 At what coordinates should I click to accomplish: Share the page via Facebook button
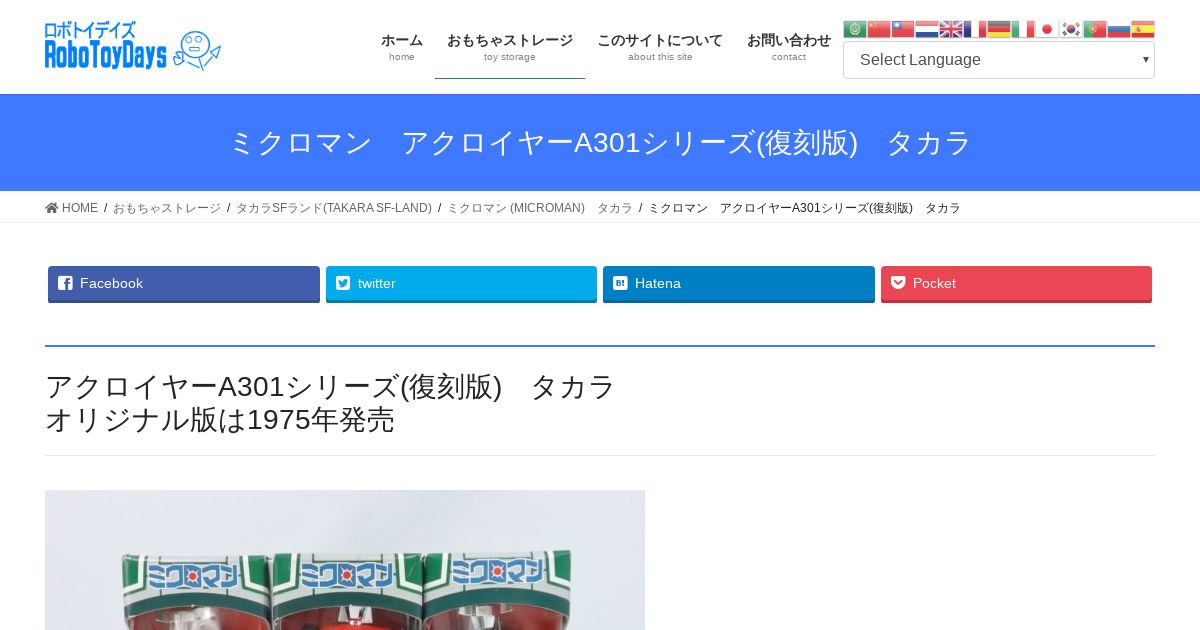(184, 284)
